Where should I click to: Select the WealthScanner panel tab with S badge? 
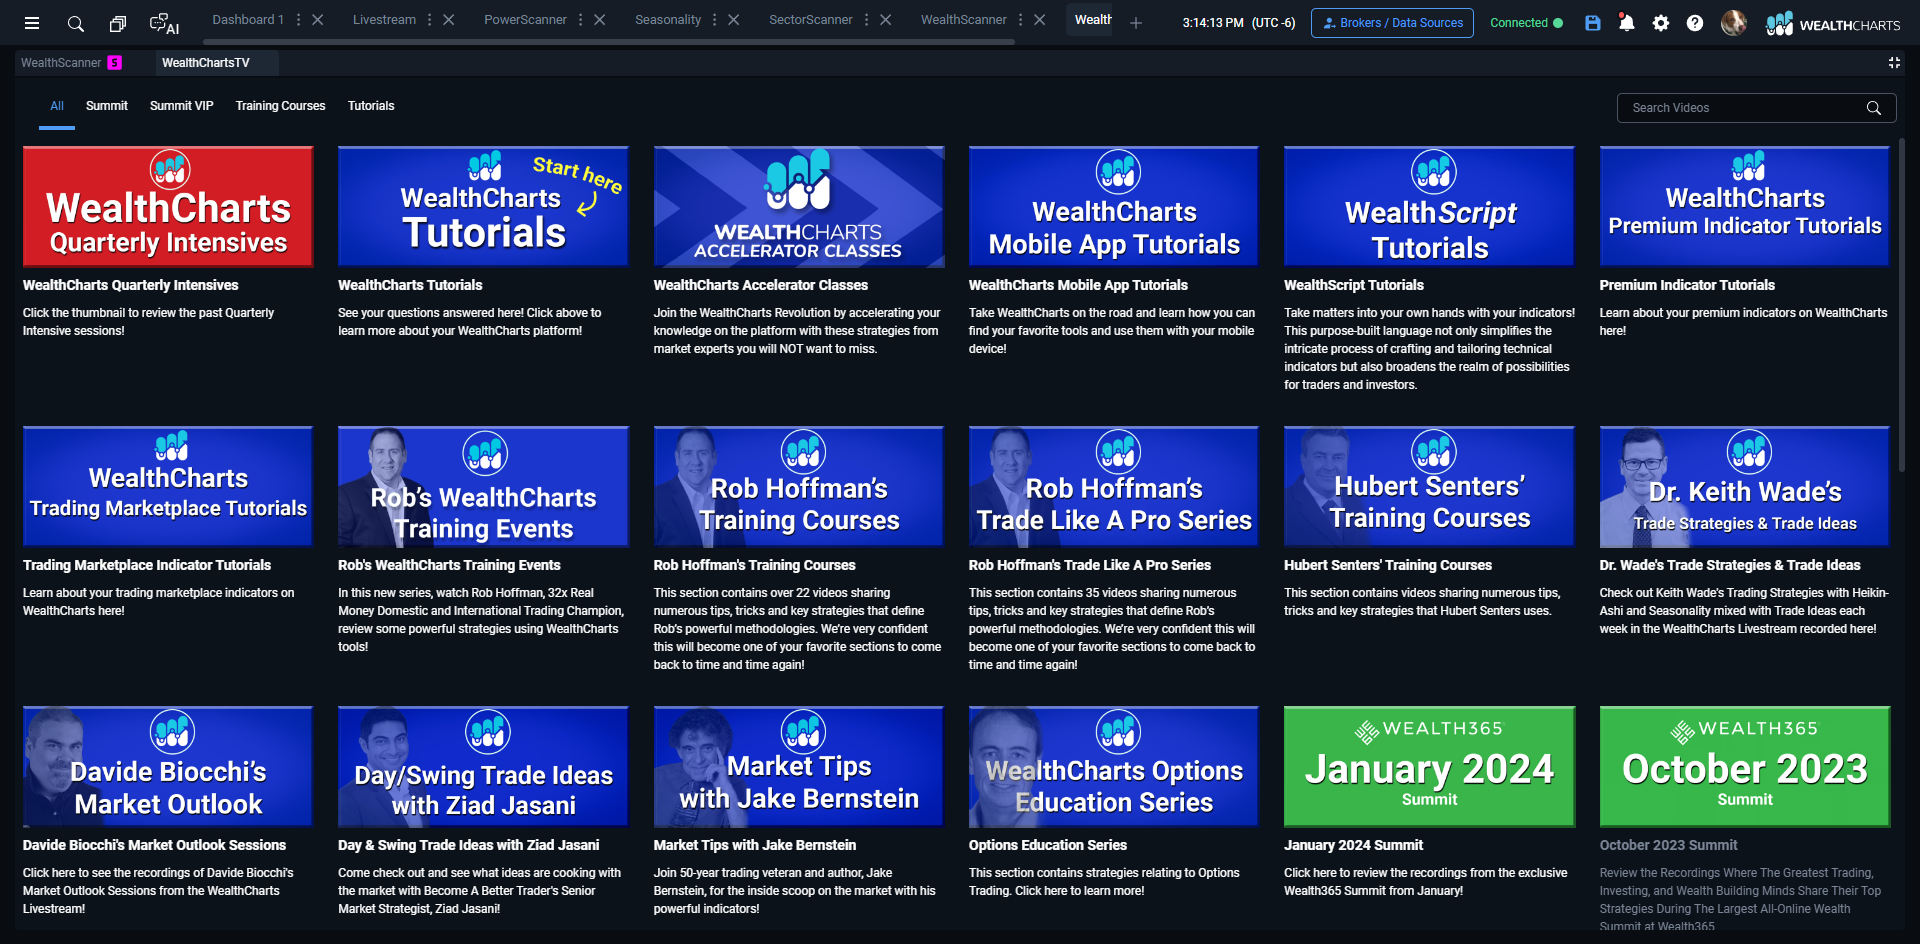point(71,63)
